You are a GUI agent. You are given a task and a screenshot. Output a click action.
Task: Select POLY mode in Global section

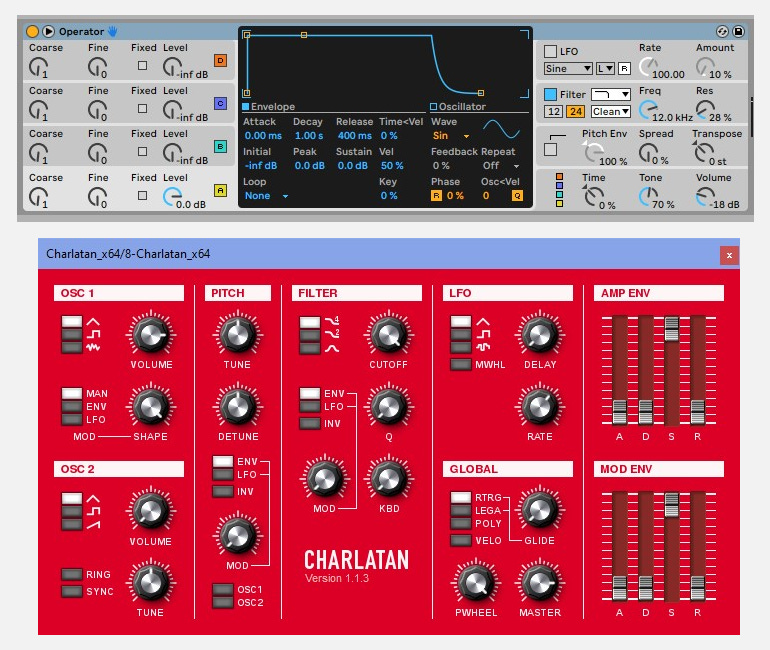(x=461, y=523)
